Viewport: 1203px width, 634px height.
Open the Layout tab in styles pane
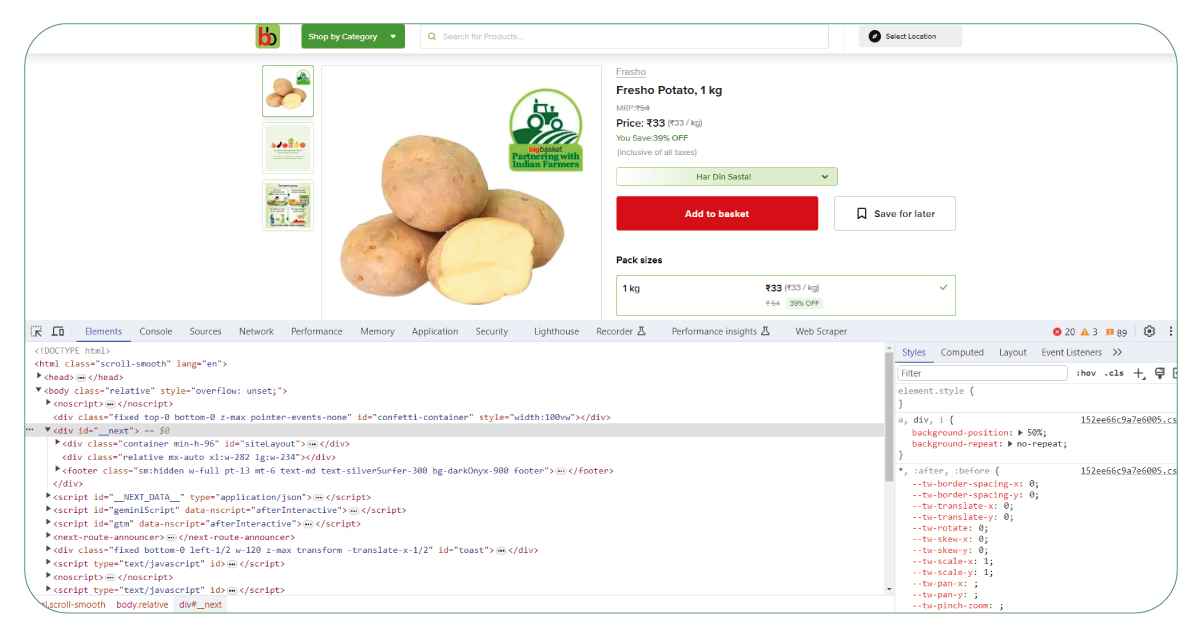1013,352
